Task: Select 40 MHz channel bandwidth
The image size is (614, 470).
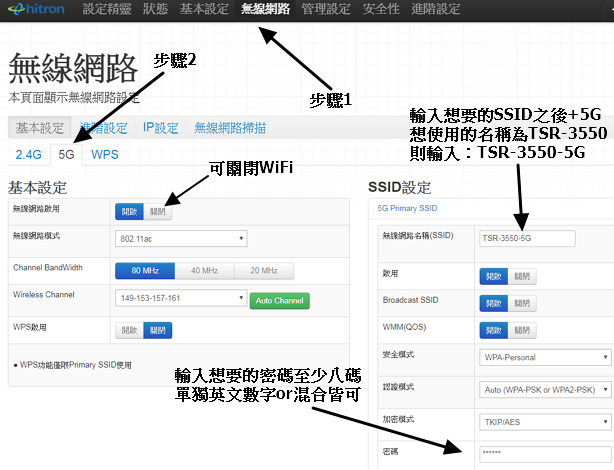Action: [204, 271]
